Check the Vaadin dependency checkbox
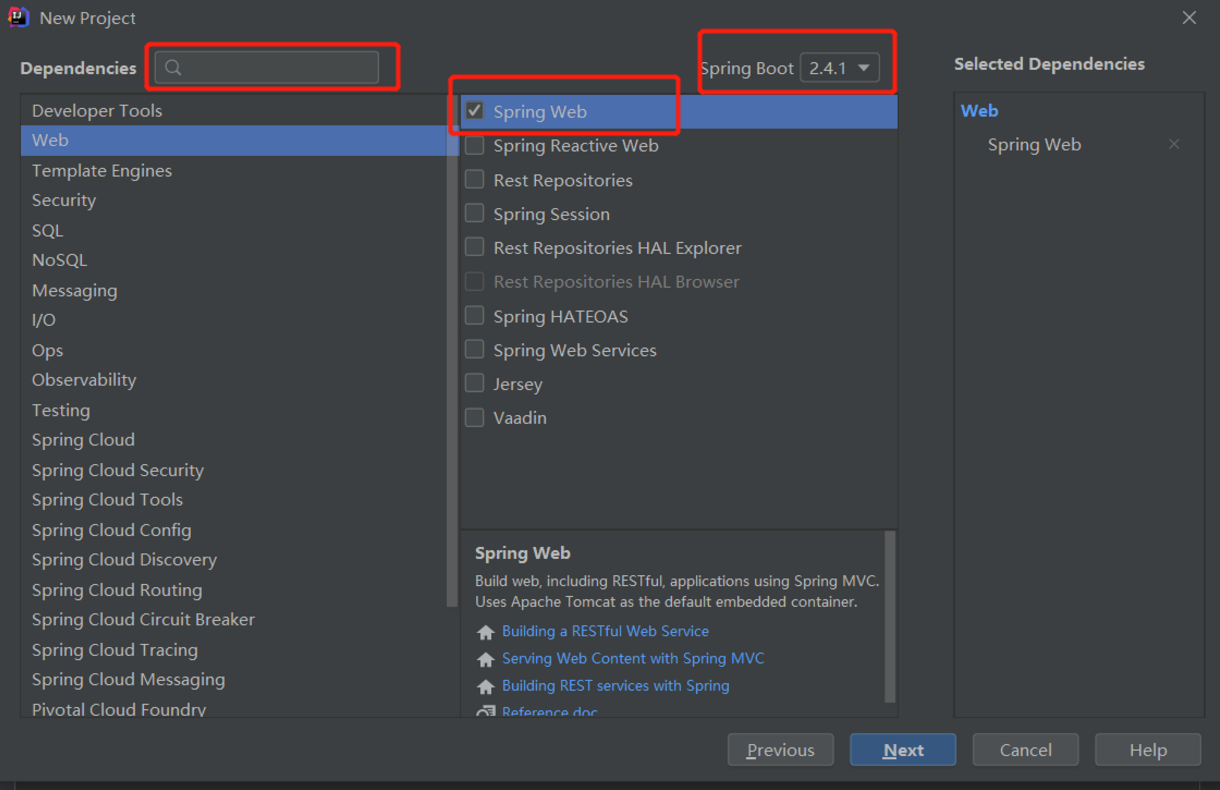 (475, 418)
